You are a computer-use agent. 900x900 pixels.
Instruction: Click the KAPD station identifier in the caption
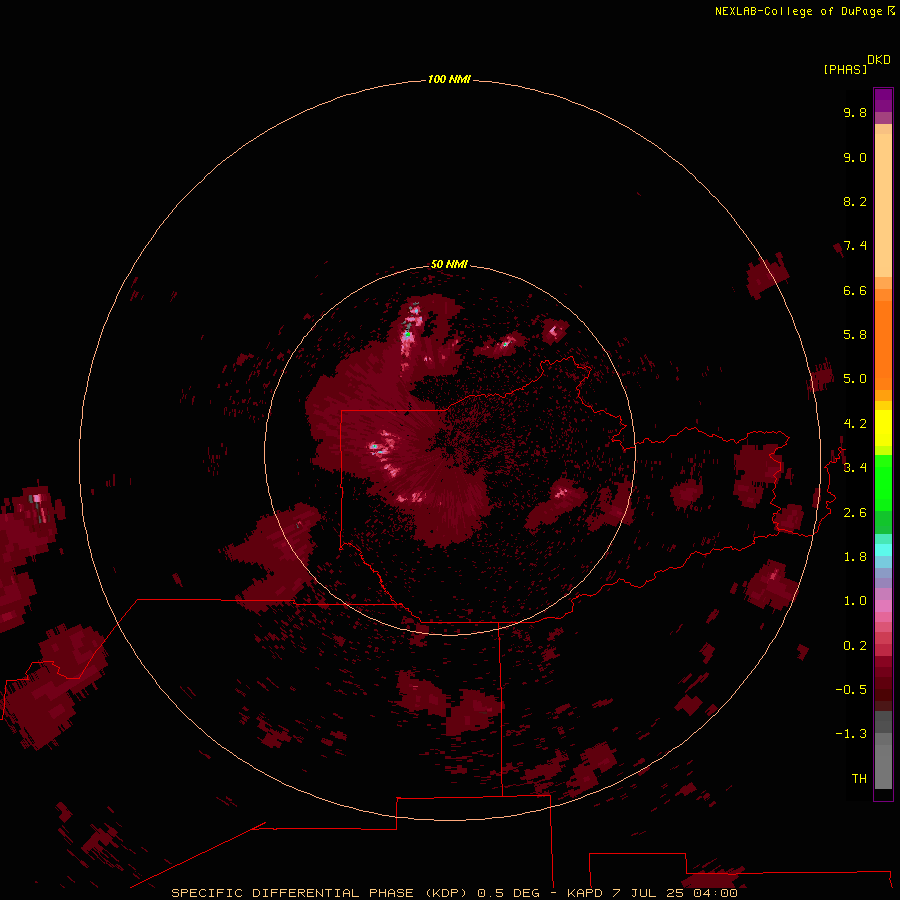click(x=585, y=893)
